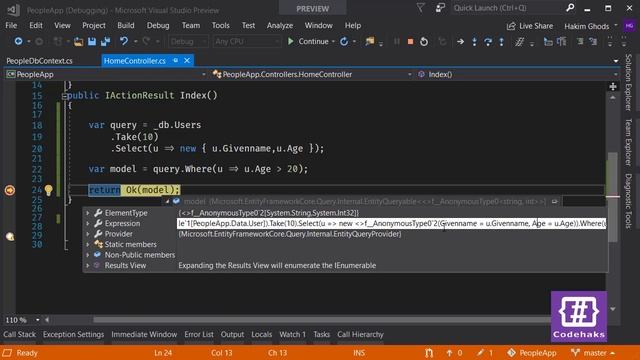
Task: Close the HomeController.cs tab
Action: (x=187, y=60)
